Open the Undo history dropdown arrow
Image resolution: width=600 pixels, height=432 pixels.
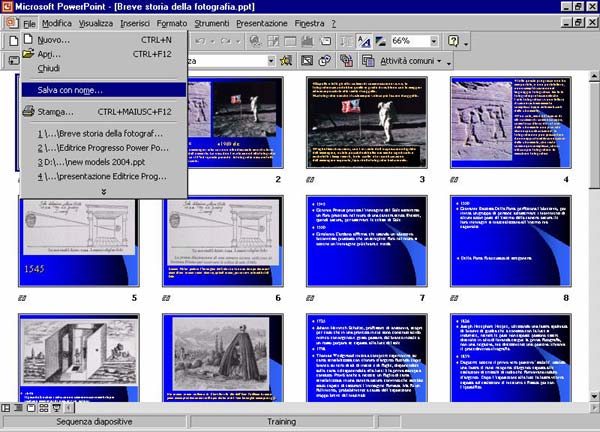click(213, 41)
